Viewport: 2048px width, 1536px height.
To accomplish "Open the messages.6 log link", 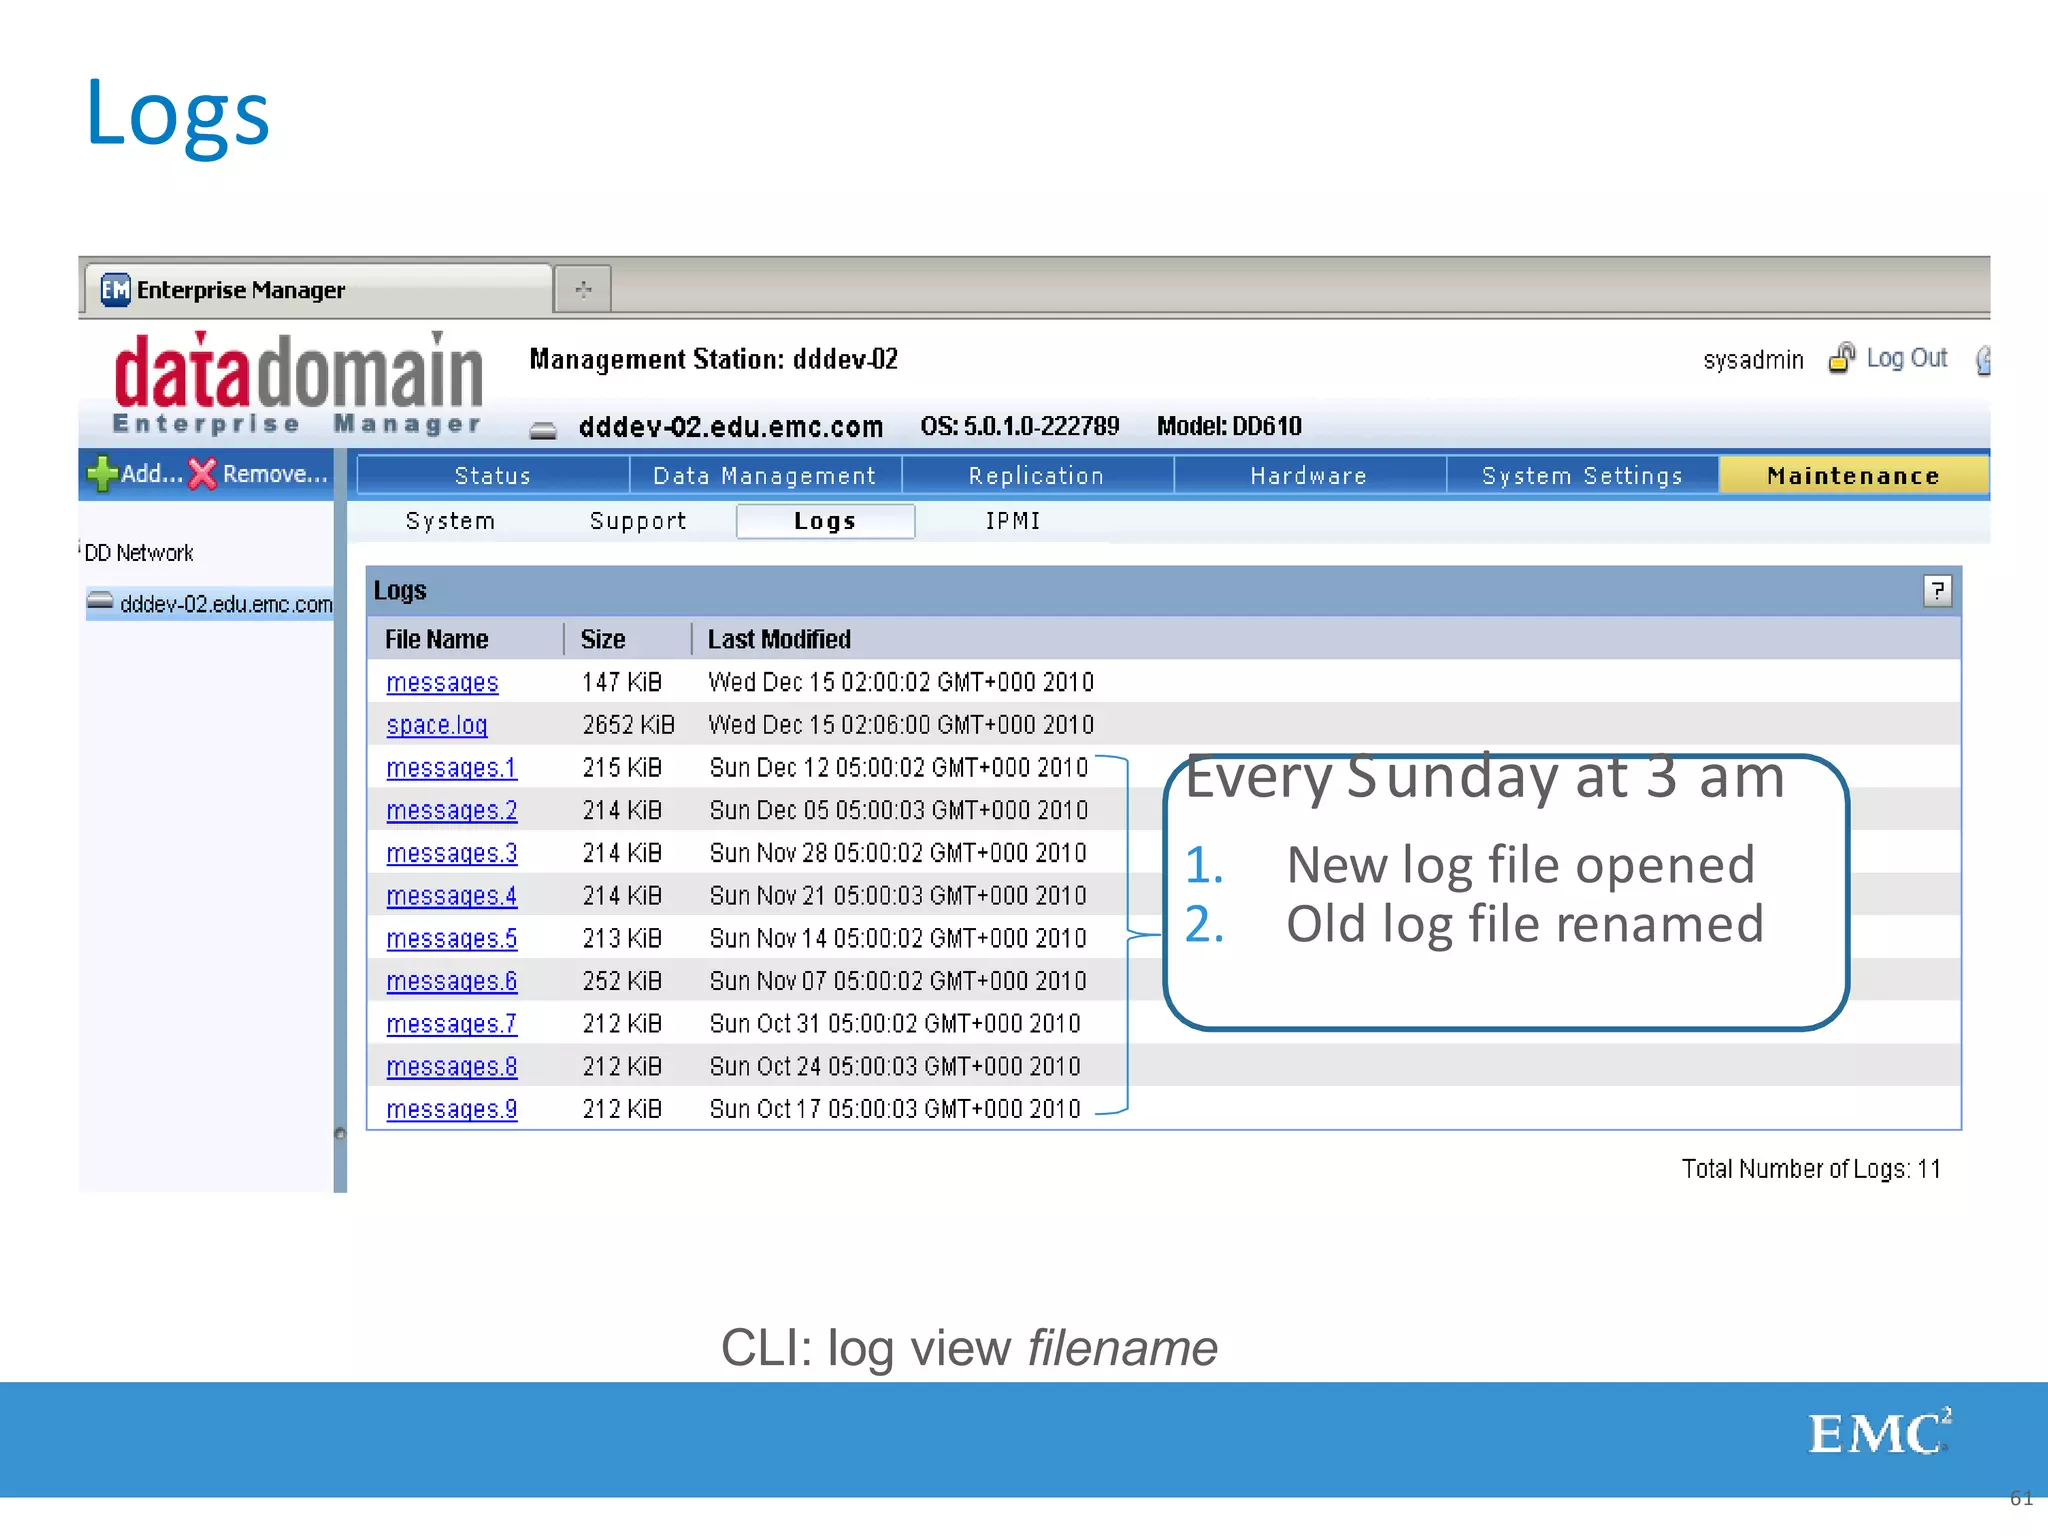I will point(452,981).
